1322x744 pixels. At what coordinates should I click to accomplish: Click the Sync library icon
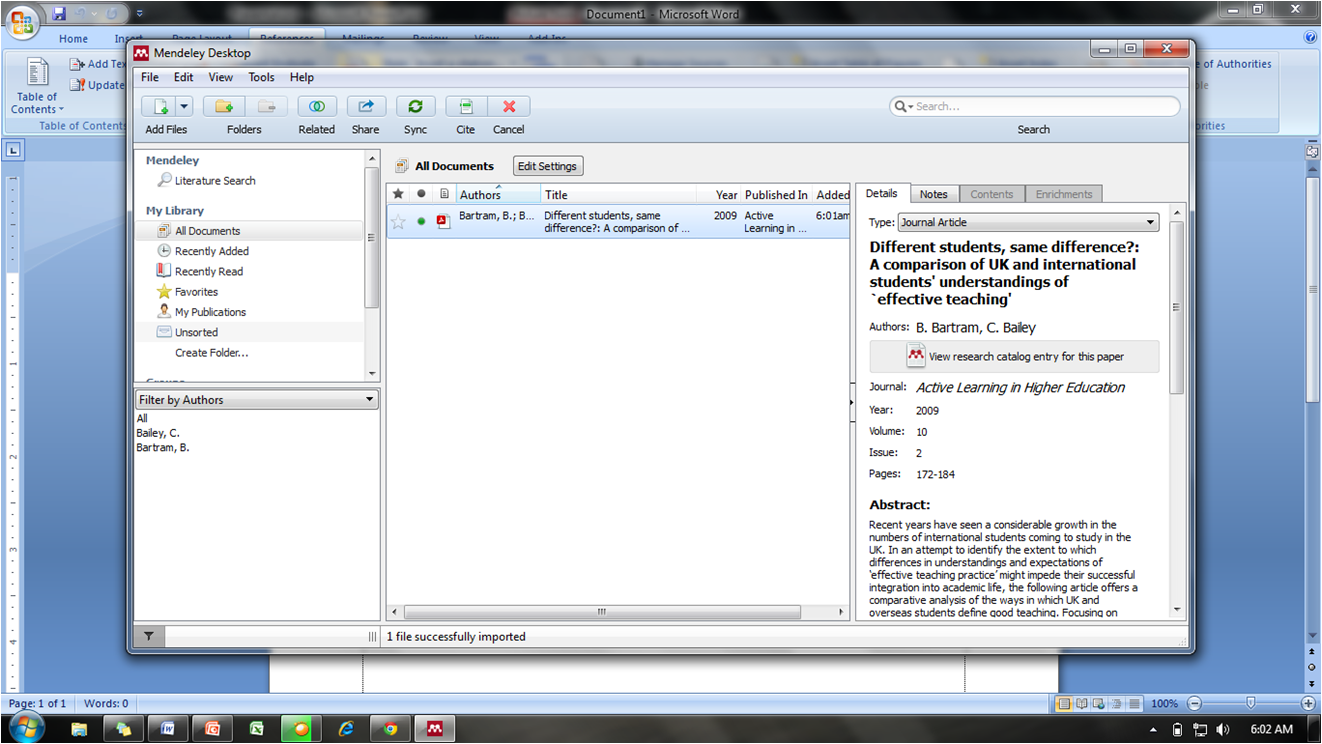pyautogui.click(x=415, y=106)
